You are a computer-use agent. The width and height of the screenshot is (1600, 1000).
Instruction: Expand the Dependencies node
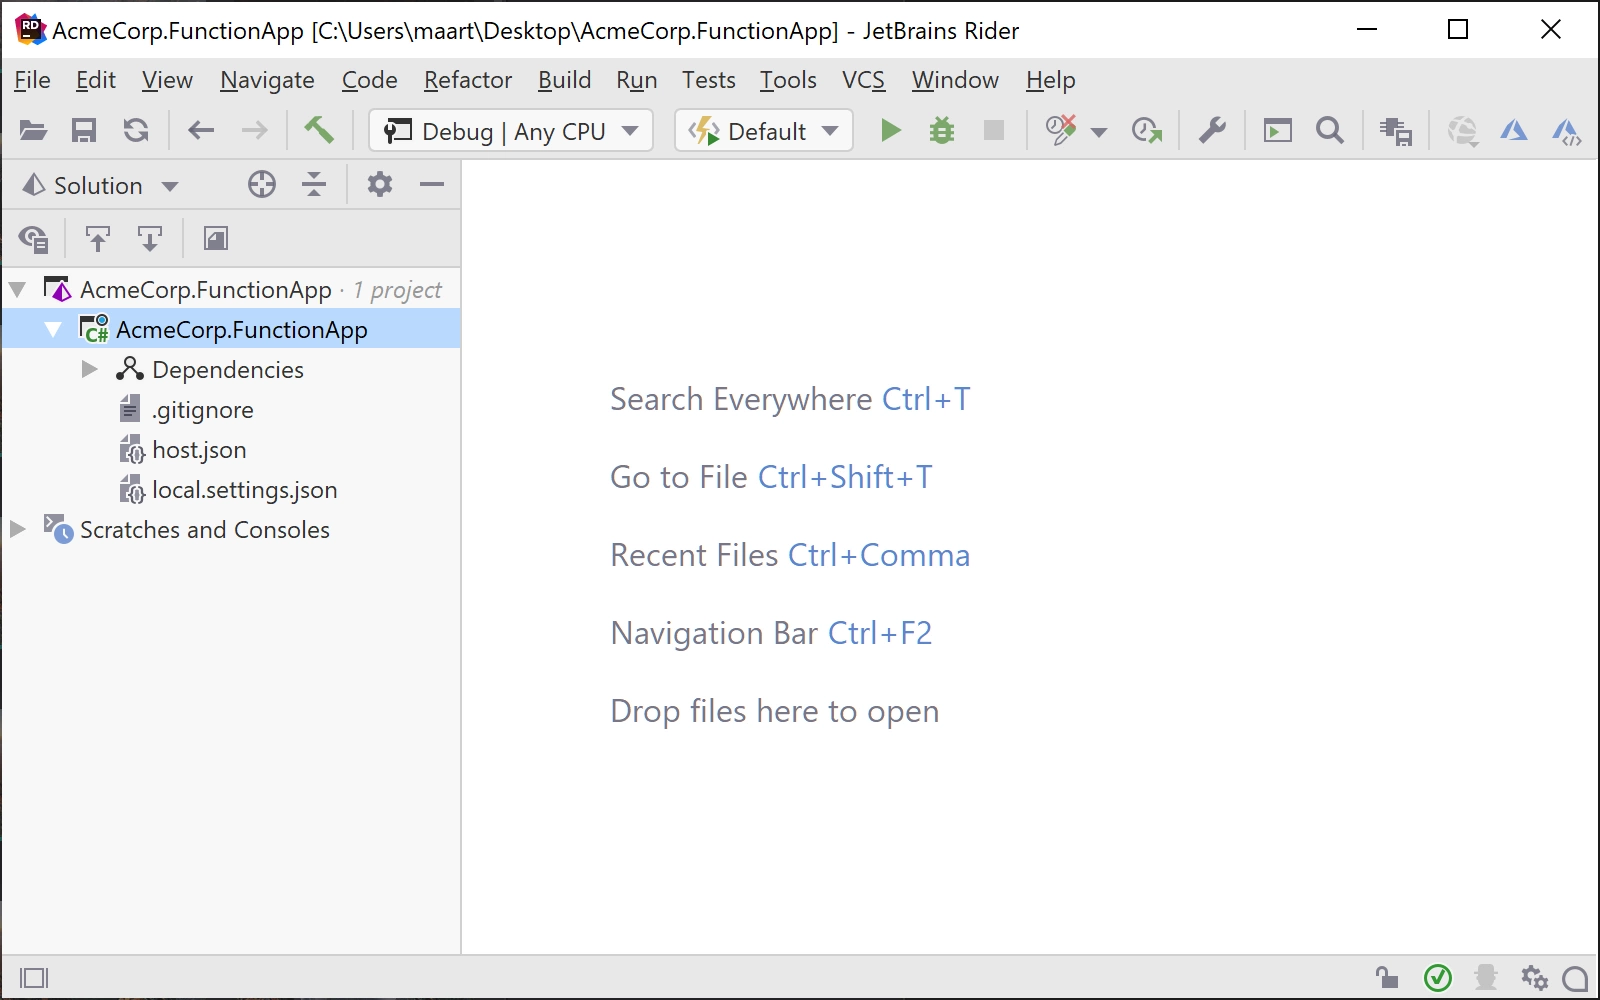tap(89, 369)
